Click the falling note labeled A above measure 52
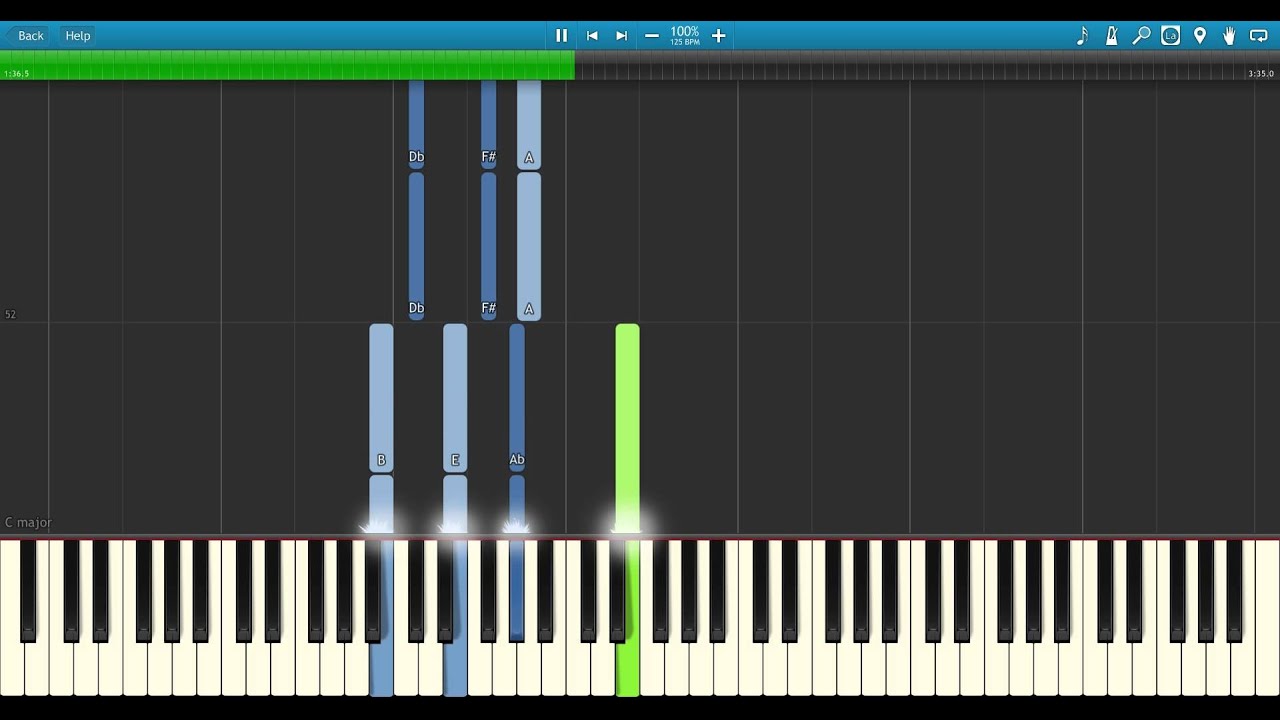 pyautogui.click(x=529, y=246)
